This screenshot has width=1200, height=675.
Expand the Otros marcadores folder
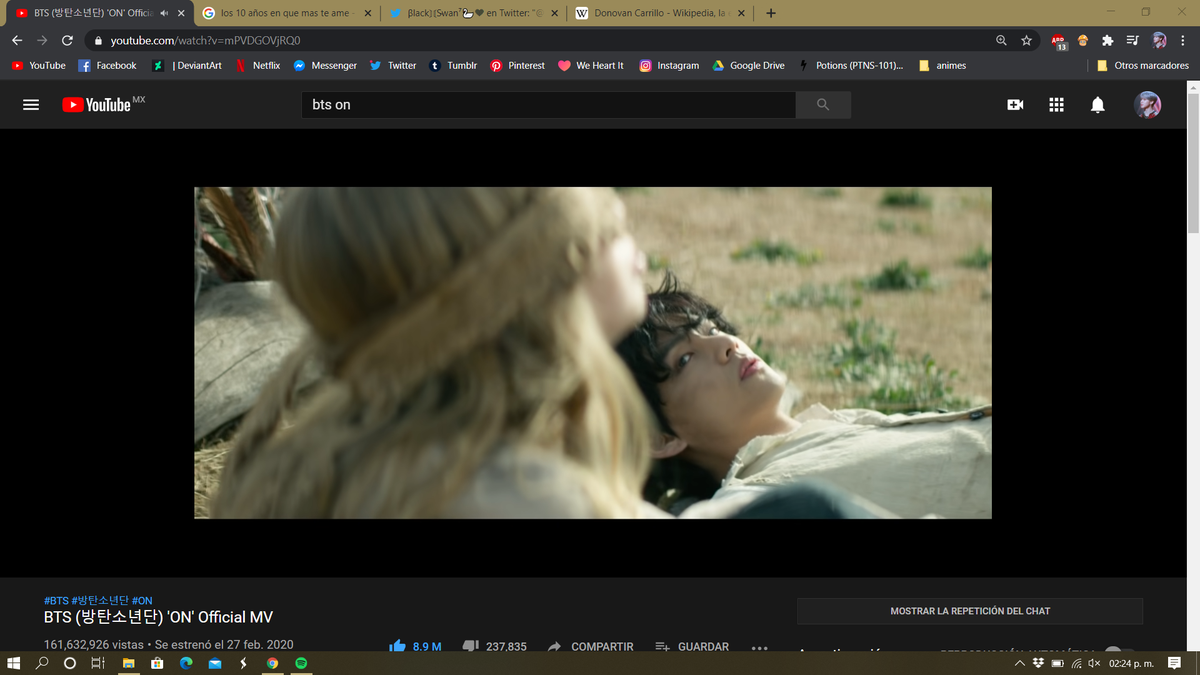click(1142, 65)
